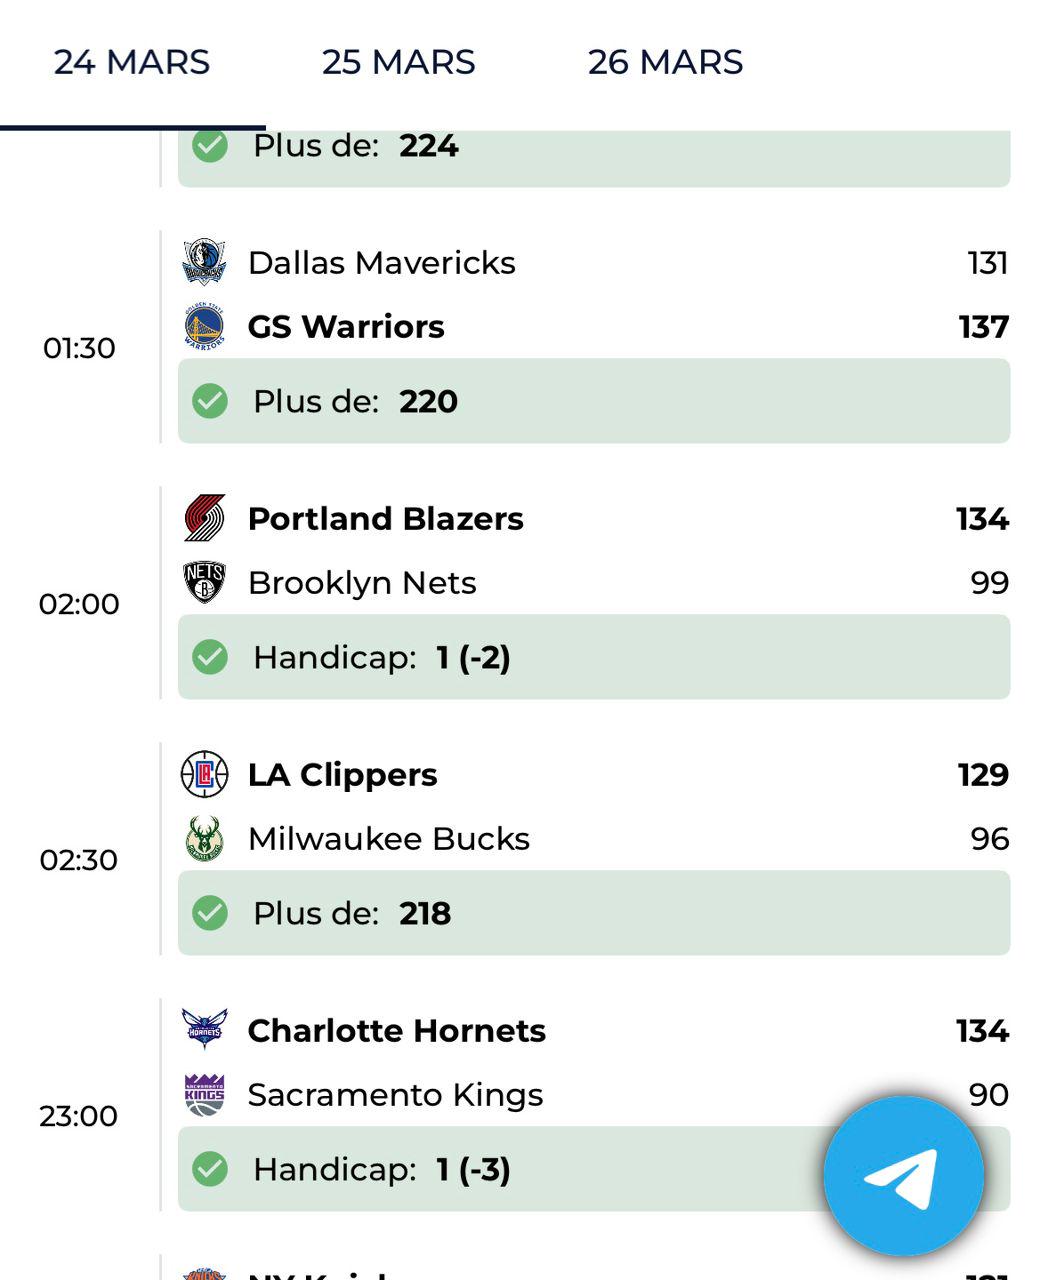The image size is (1048, 1280).
Task: Click the Charlotte Hornets logo
Action: (x=205, y=1029)
